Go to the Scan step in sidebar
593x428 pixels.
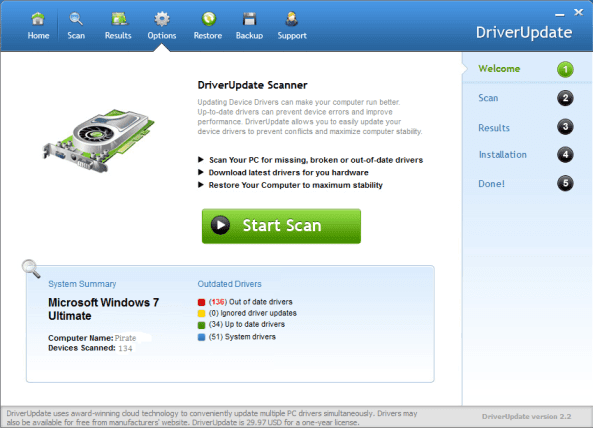(x=488, y=98)
